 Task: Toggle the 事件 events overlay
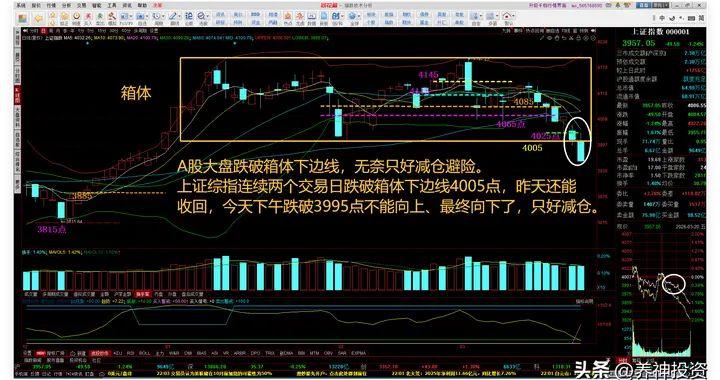pos(518,30)
